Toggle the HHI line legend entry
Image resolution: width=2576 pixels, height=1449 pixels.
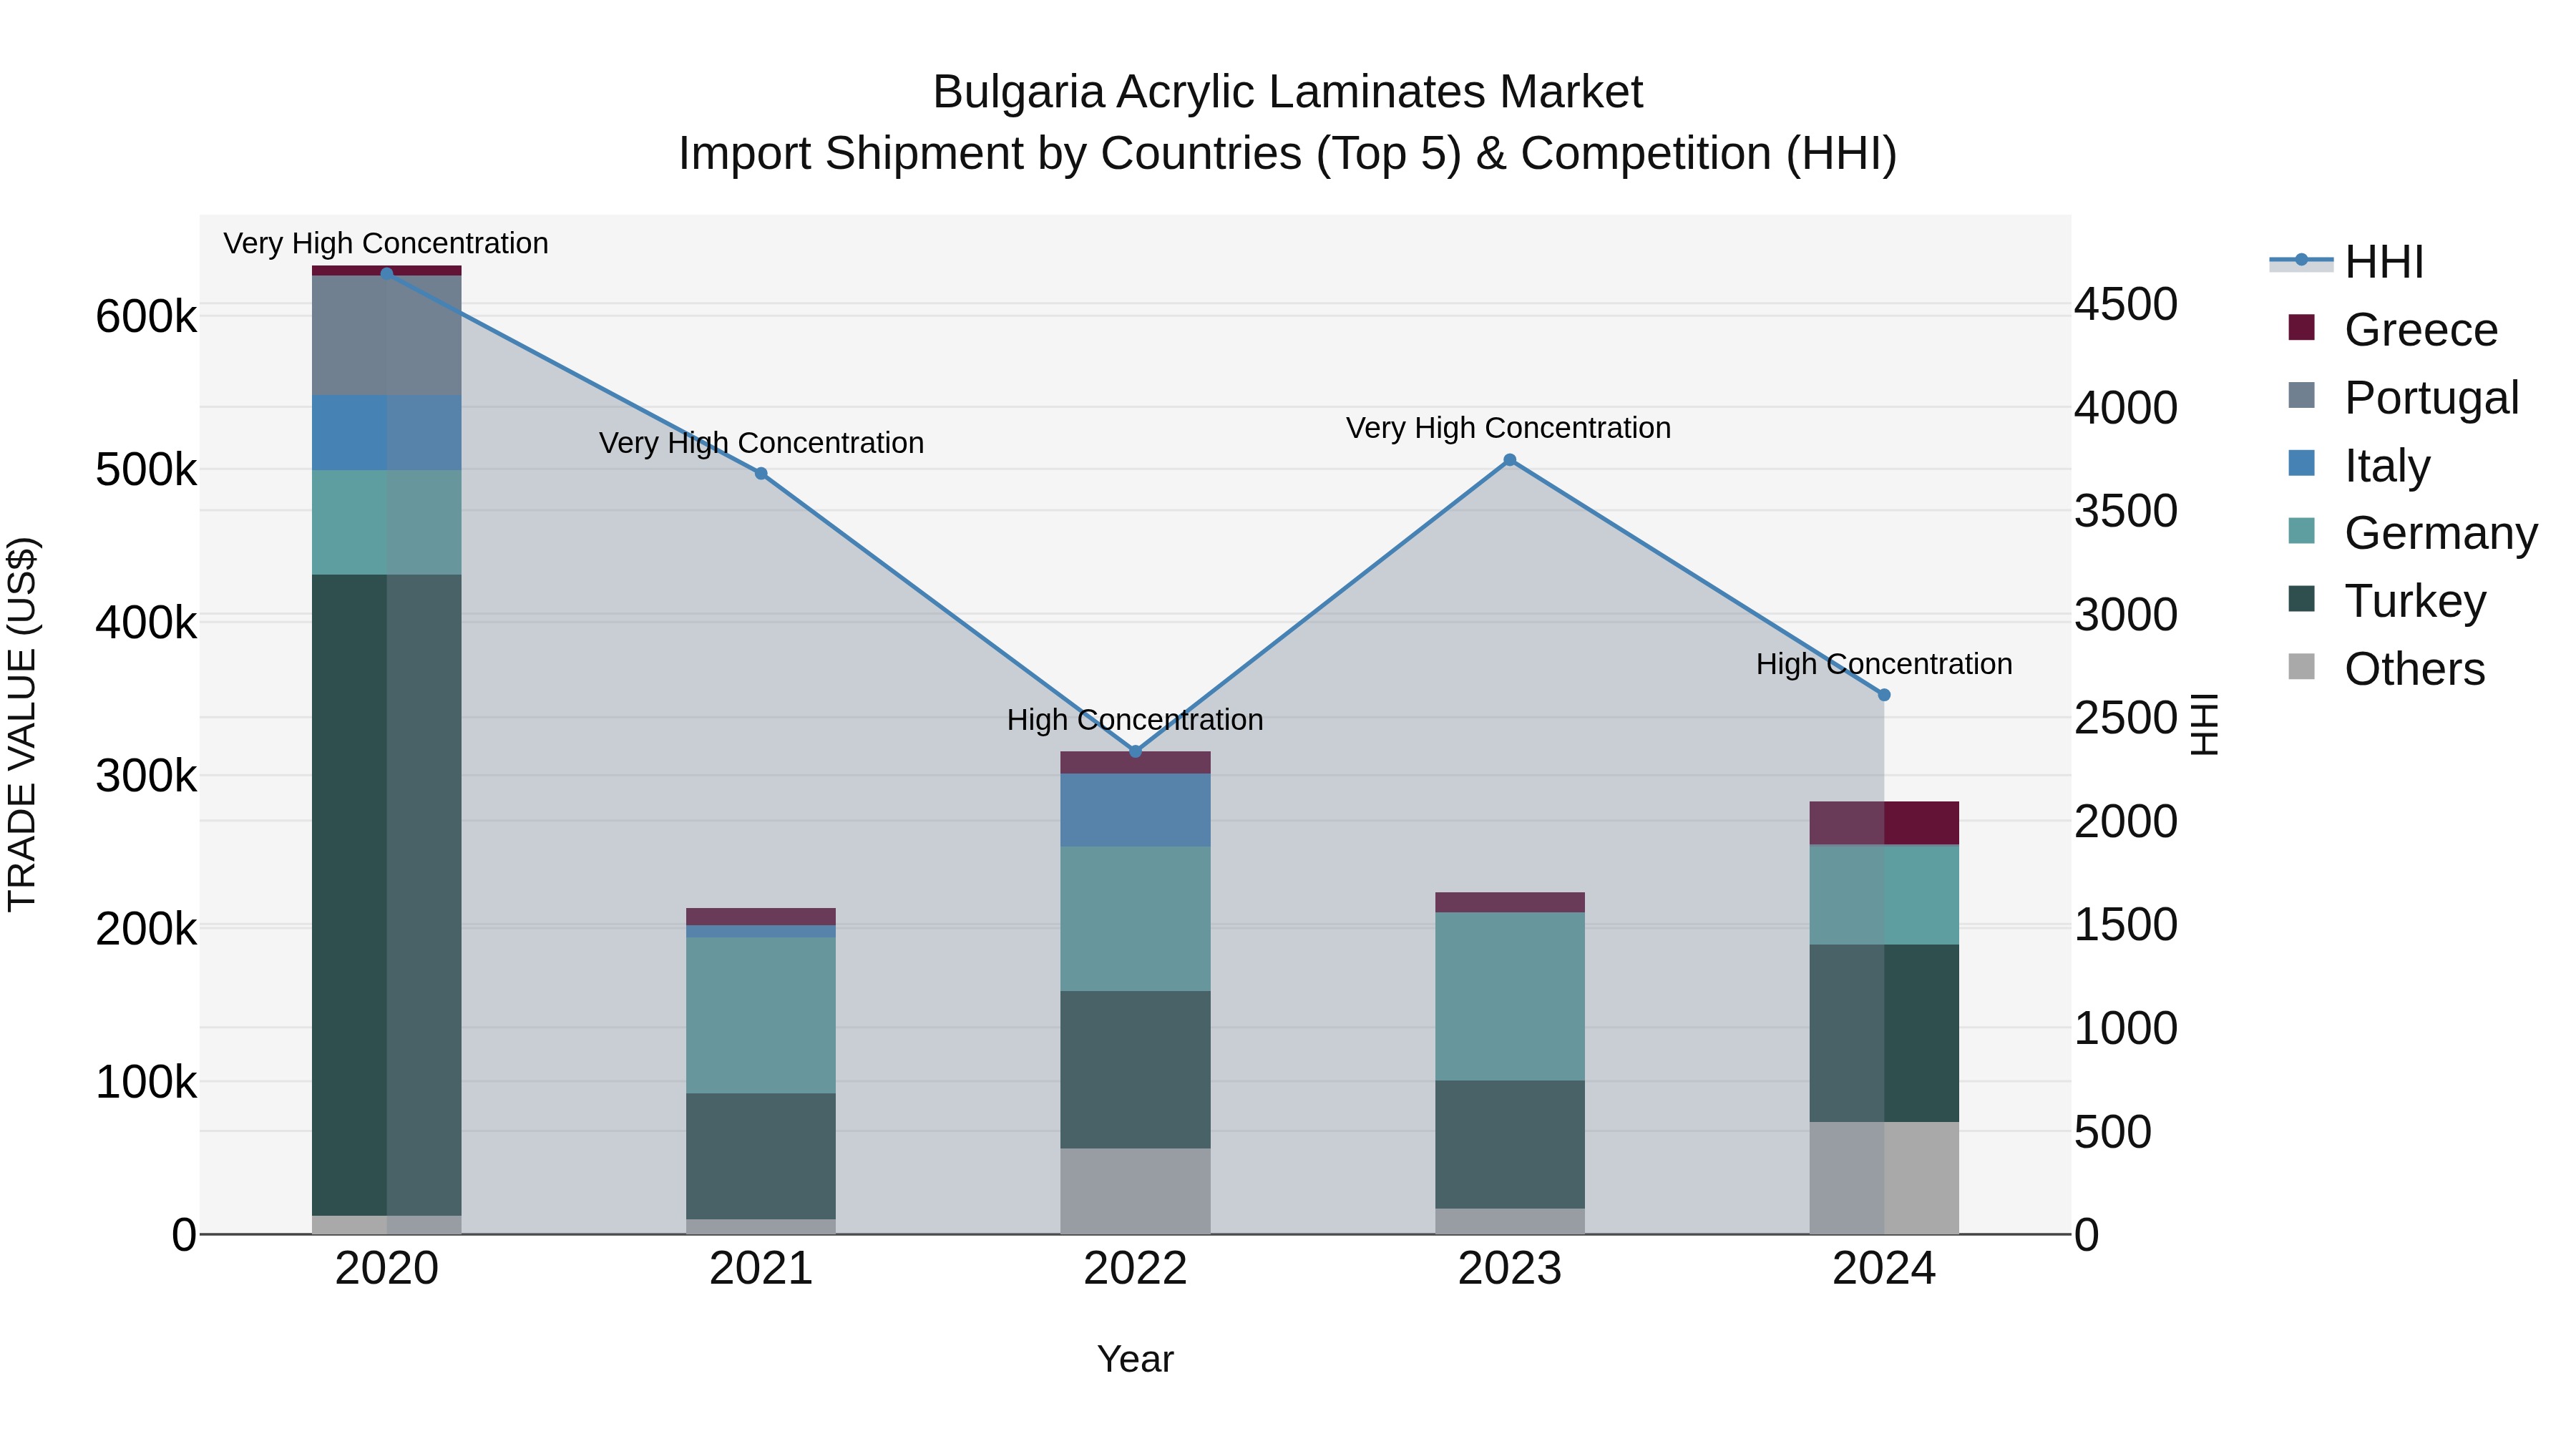pyautogui.click(x=2346, y=262)
